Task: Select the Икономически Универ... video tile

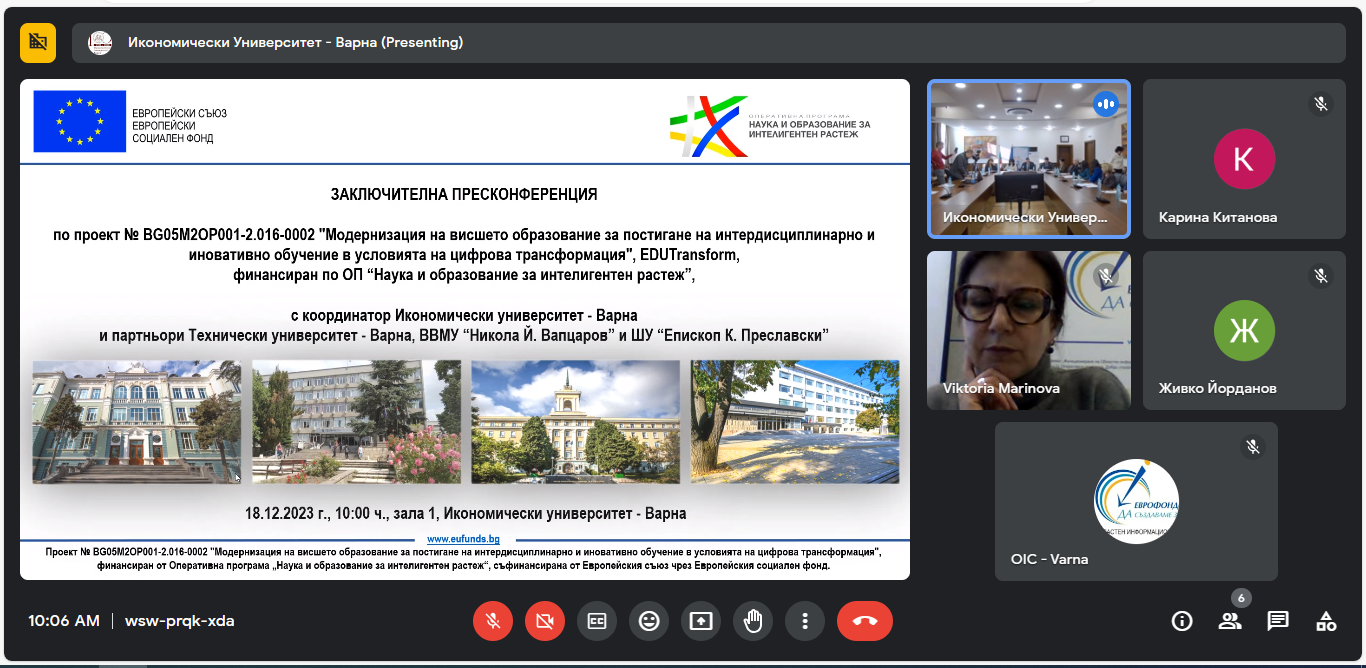Action: point(1029,159)
